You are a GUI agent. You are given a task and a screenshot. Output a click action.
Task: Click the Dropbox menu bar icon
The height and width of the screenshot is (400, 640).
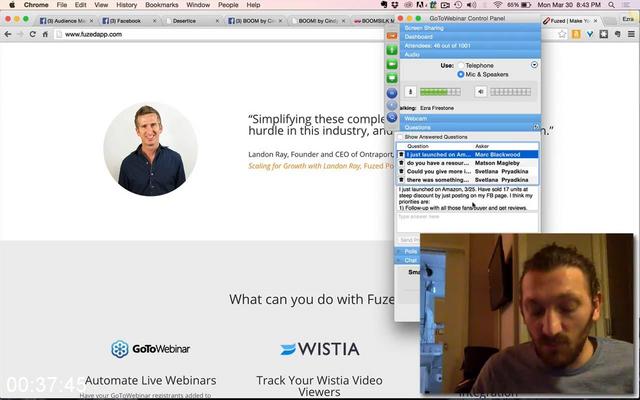395,5
